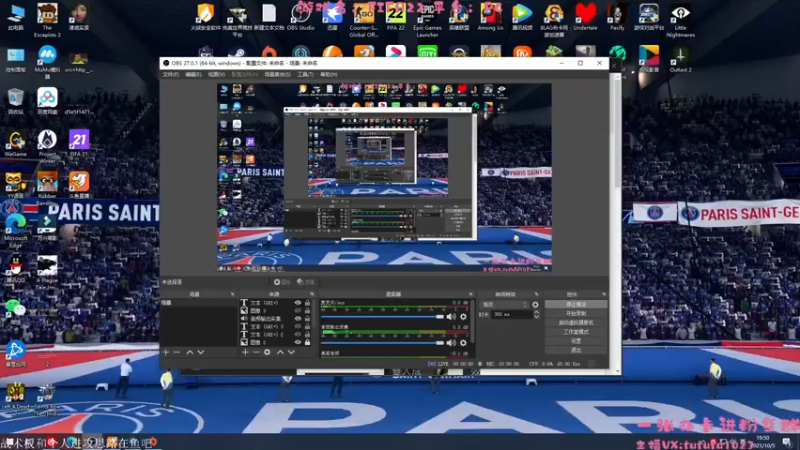Toggle visibility eye of 音频输出采集 source
The width and height of the screenshot is (800, 450).
click(x=298, y=318)
